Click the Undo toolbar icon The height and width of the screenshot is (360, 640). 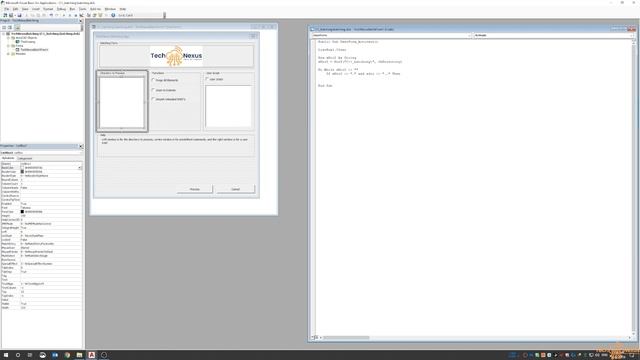(x=51, y=15)
